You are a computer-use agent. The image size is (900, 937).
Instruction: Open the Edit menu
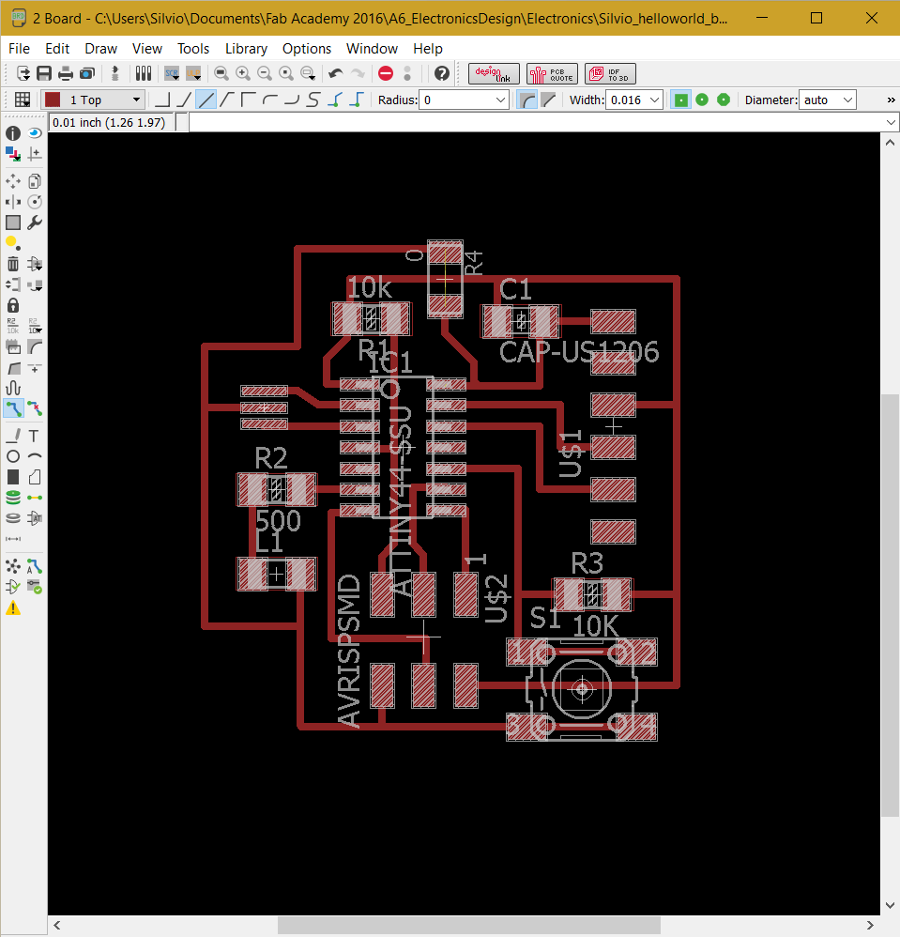click(57, 48)
